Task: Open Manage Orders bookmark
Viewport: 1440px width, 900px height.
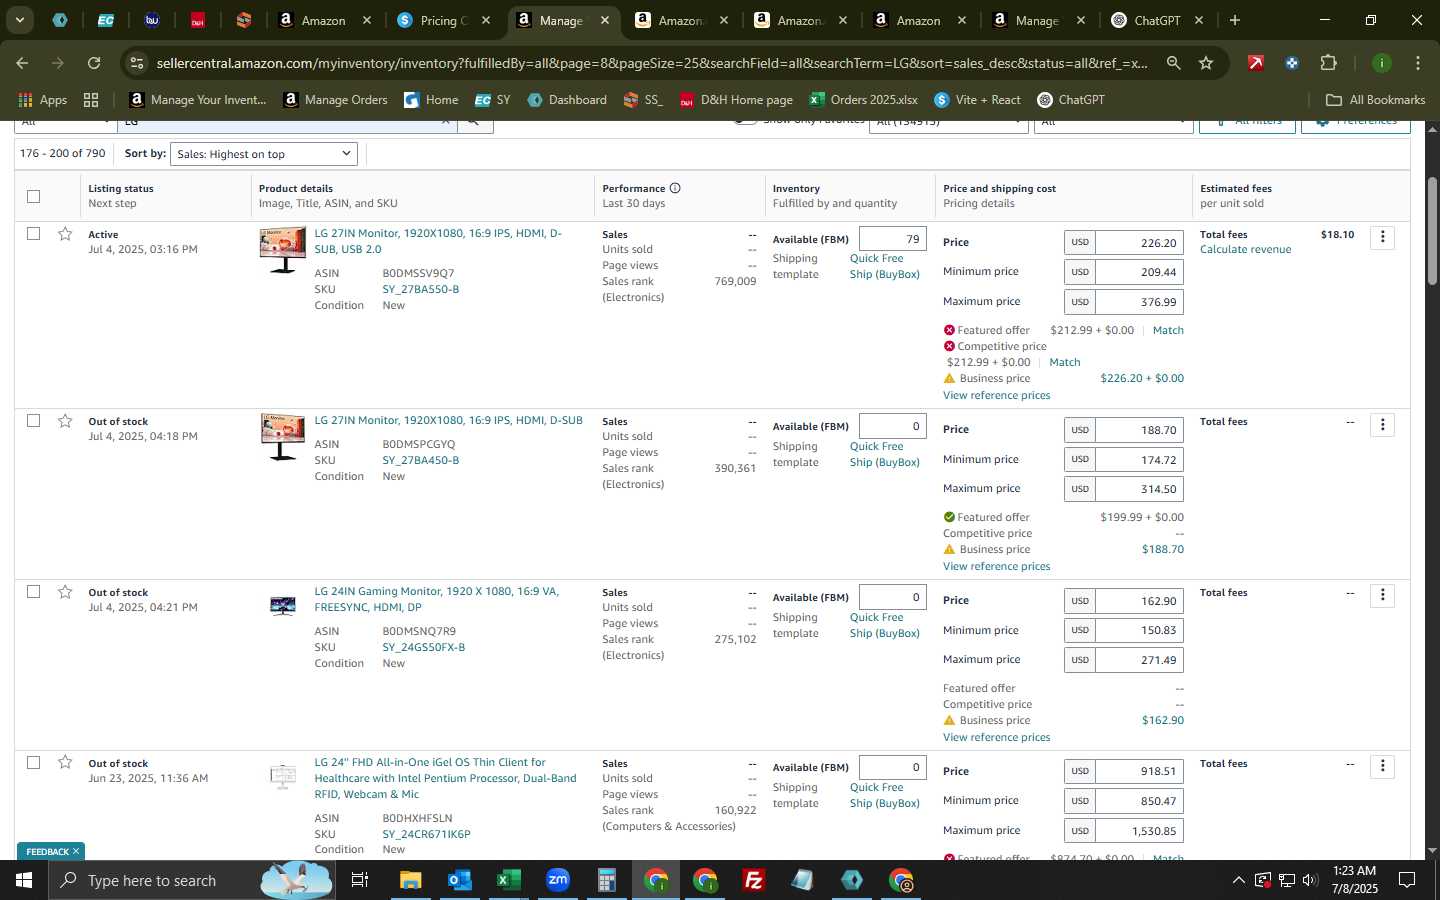Action: pyautogui.click(x=335, y=100)
